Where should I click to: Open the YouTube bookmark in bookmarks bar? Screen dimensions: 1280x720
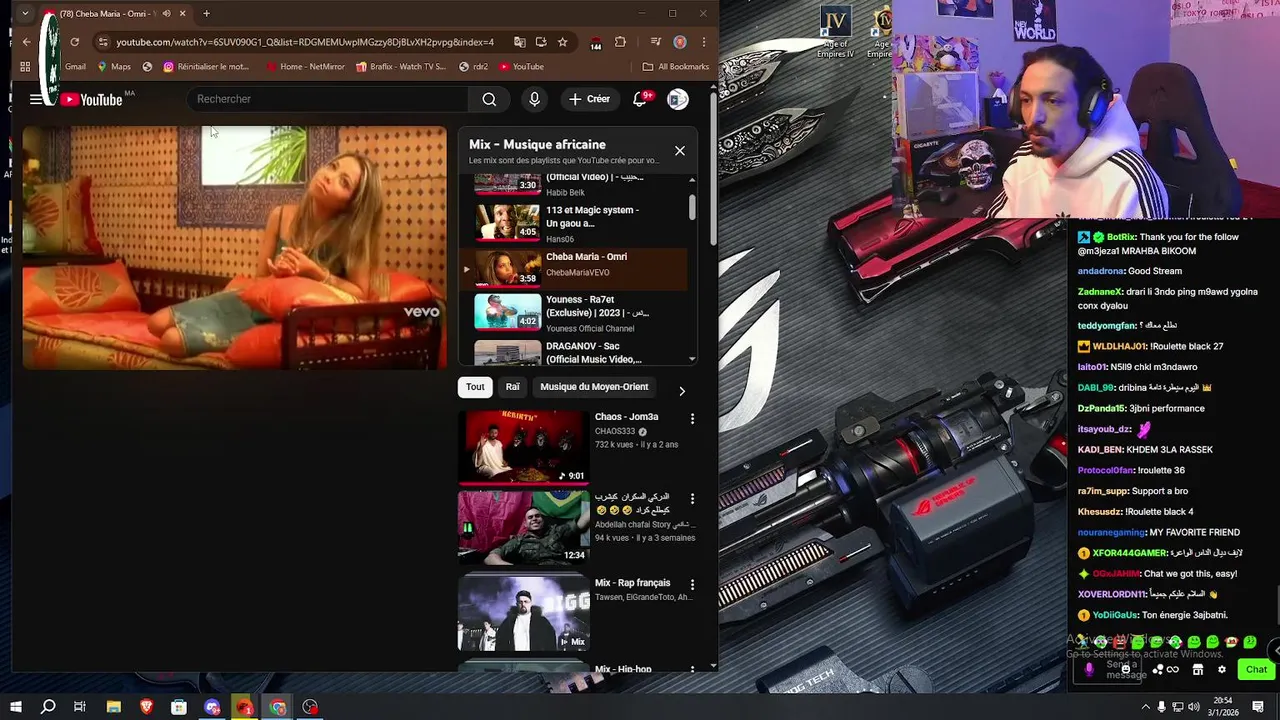(x=521, y=67)
